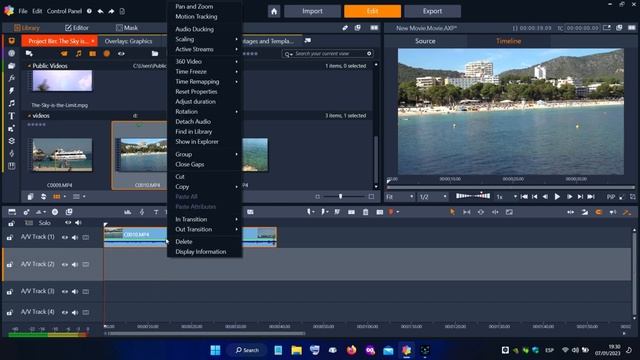Click PiP button in preview controls

(611, 197)
